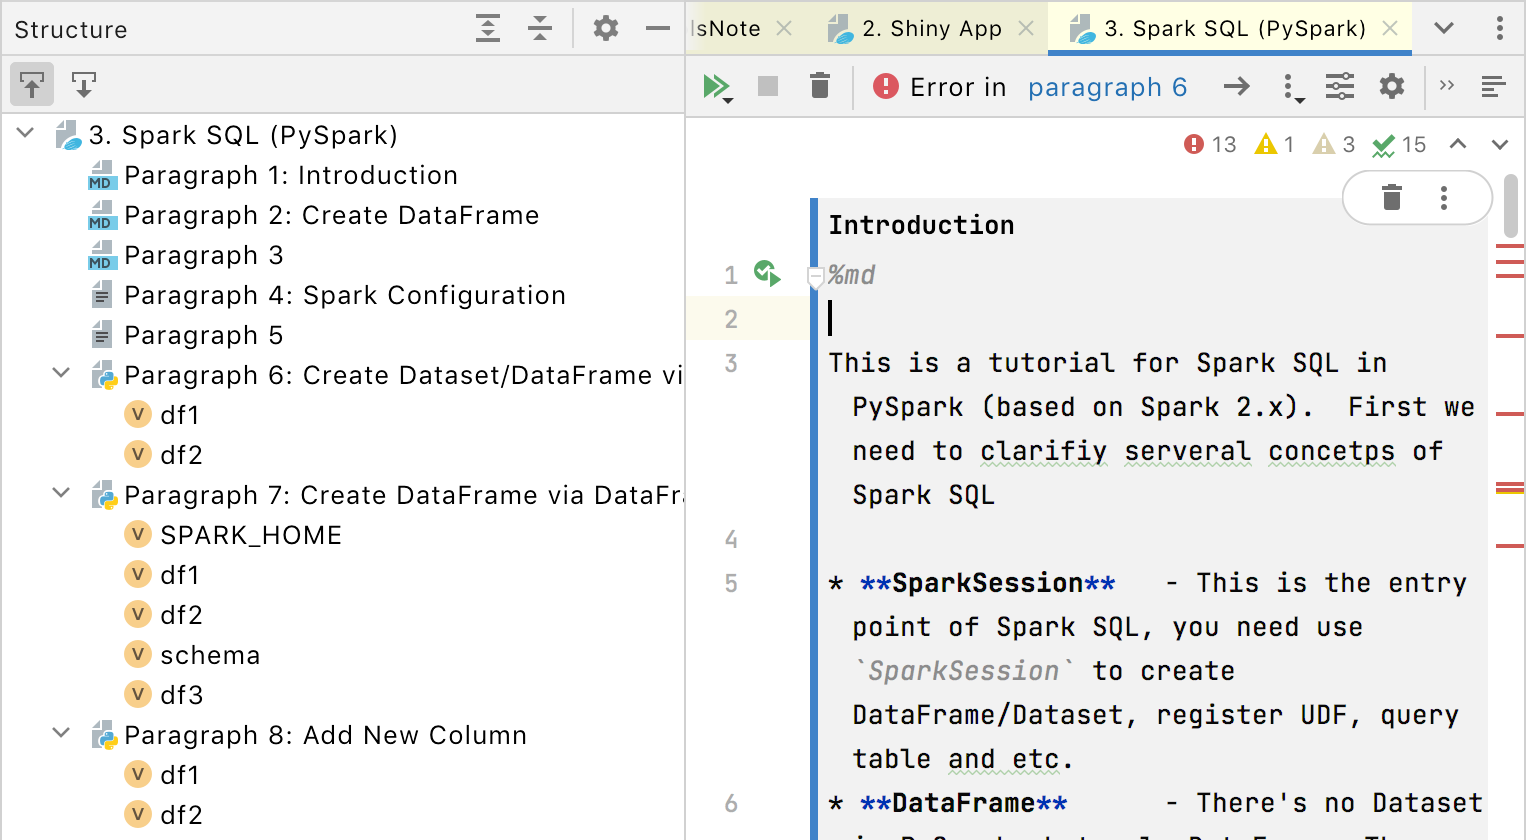Image resolution: width=1526 pixels, height=840 pixels.
Task: Collapse Paragraph 6 tree node
Action: click(61, 374)
